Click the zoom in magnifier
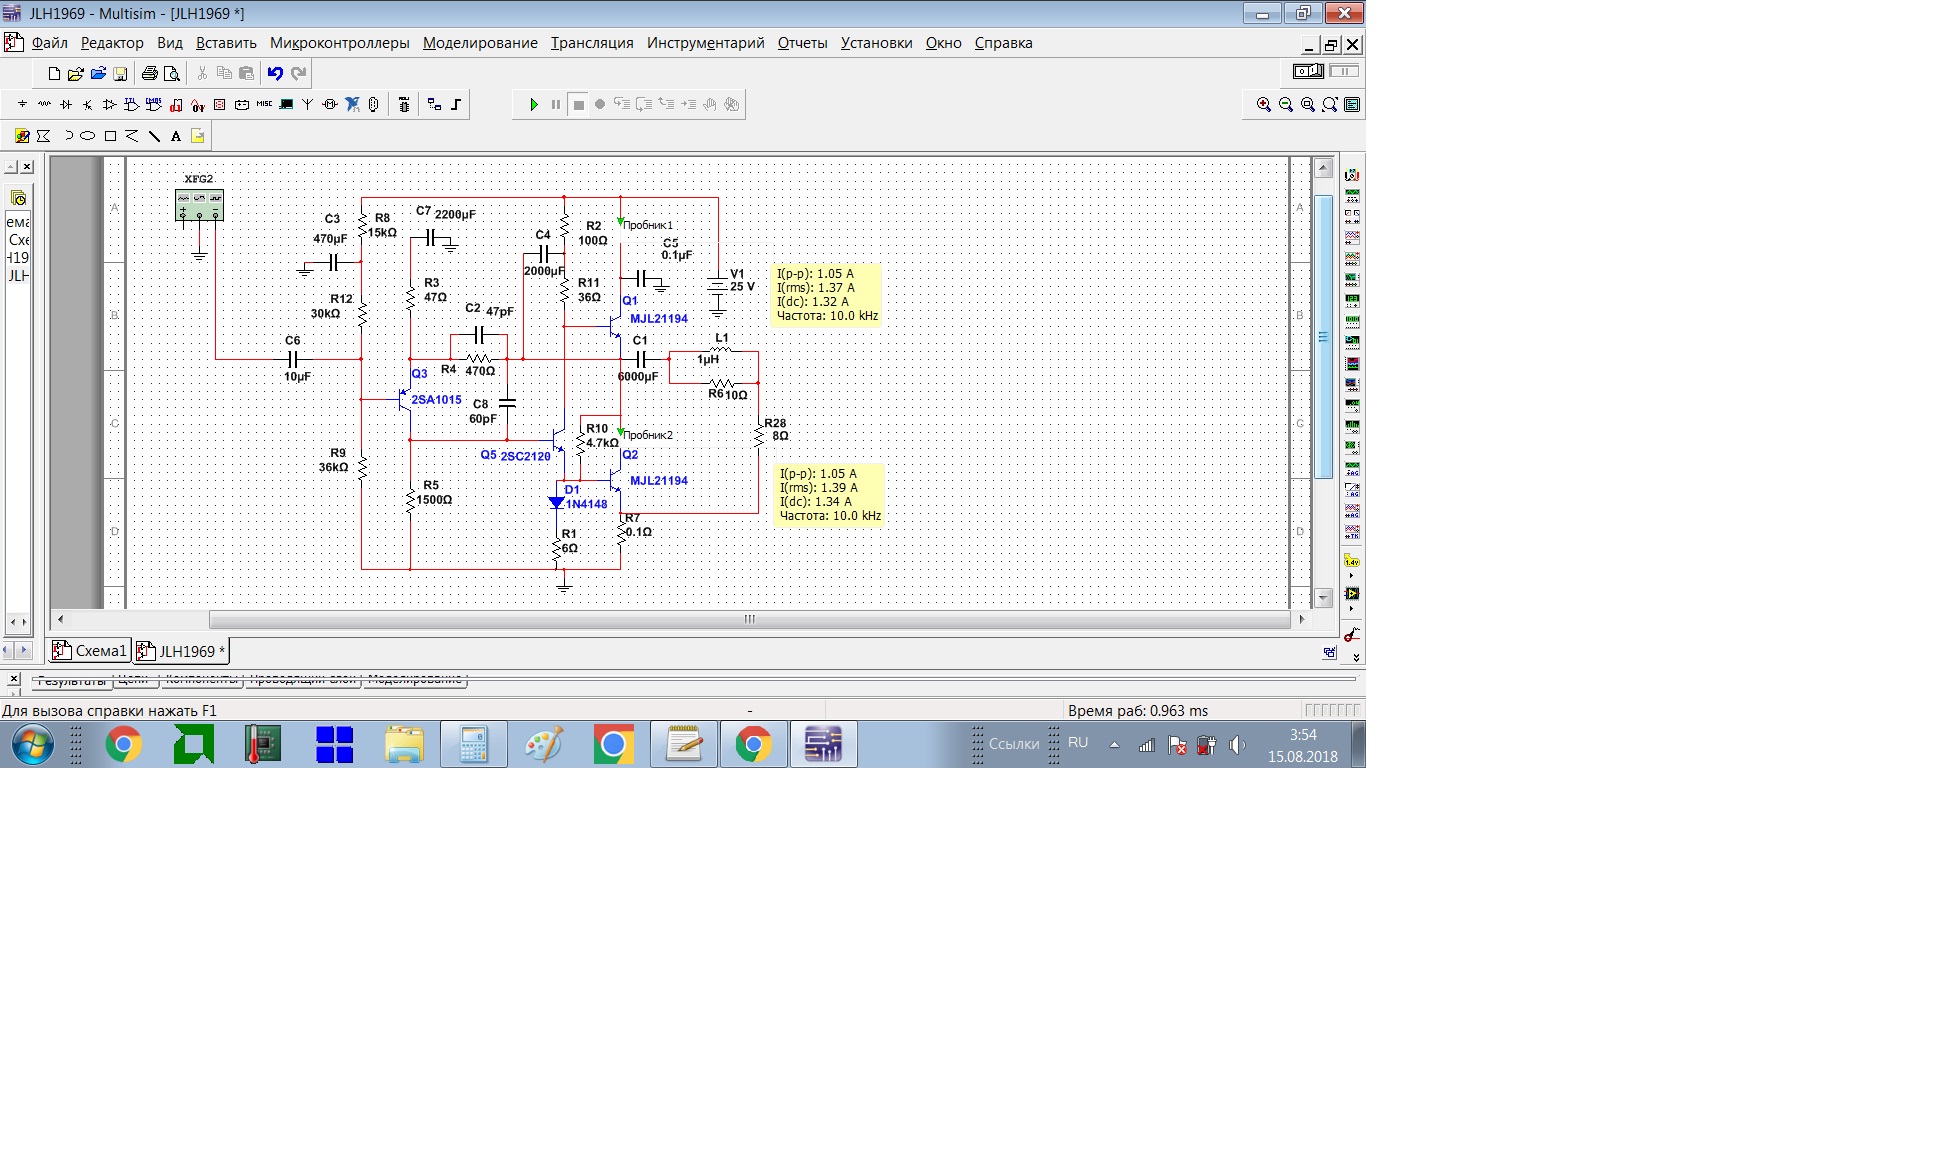 (1264, 104)
